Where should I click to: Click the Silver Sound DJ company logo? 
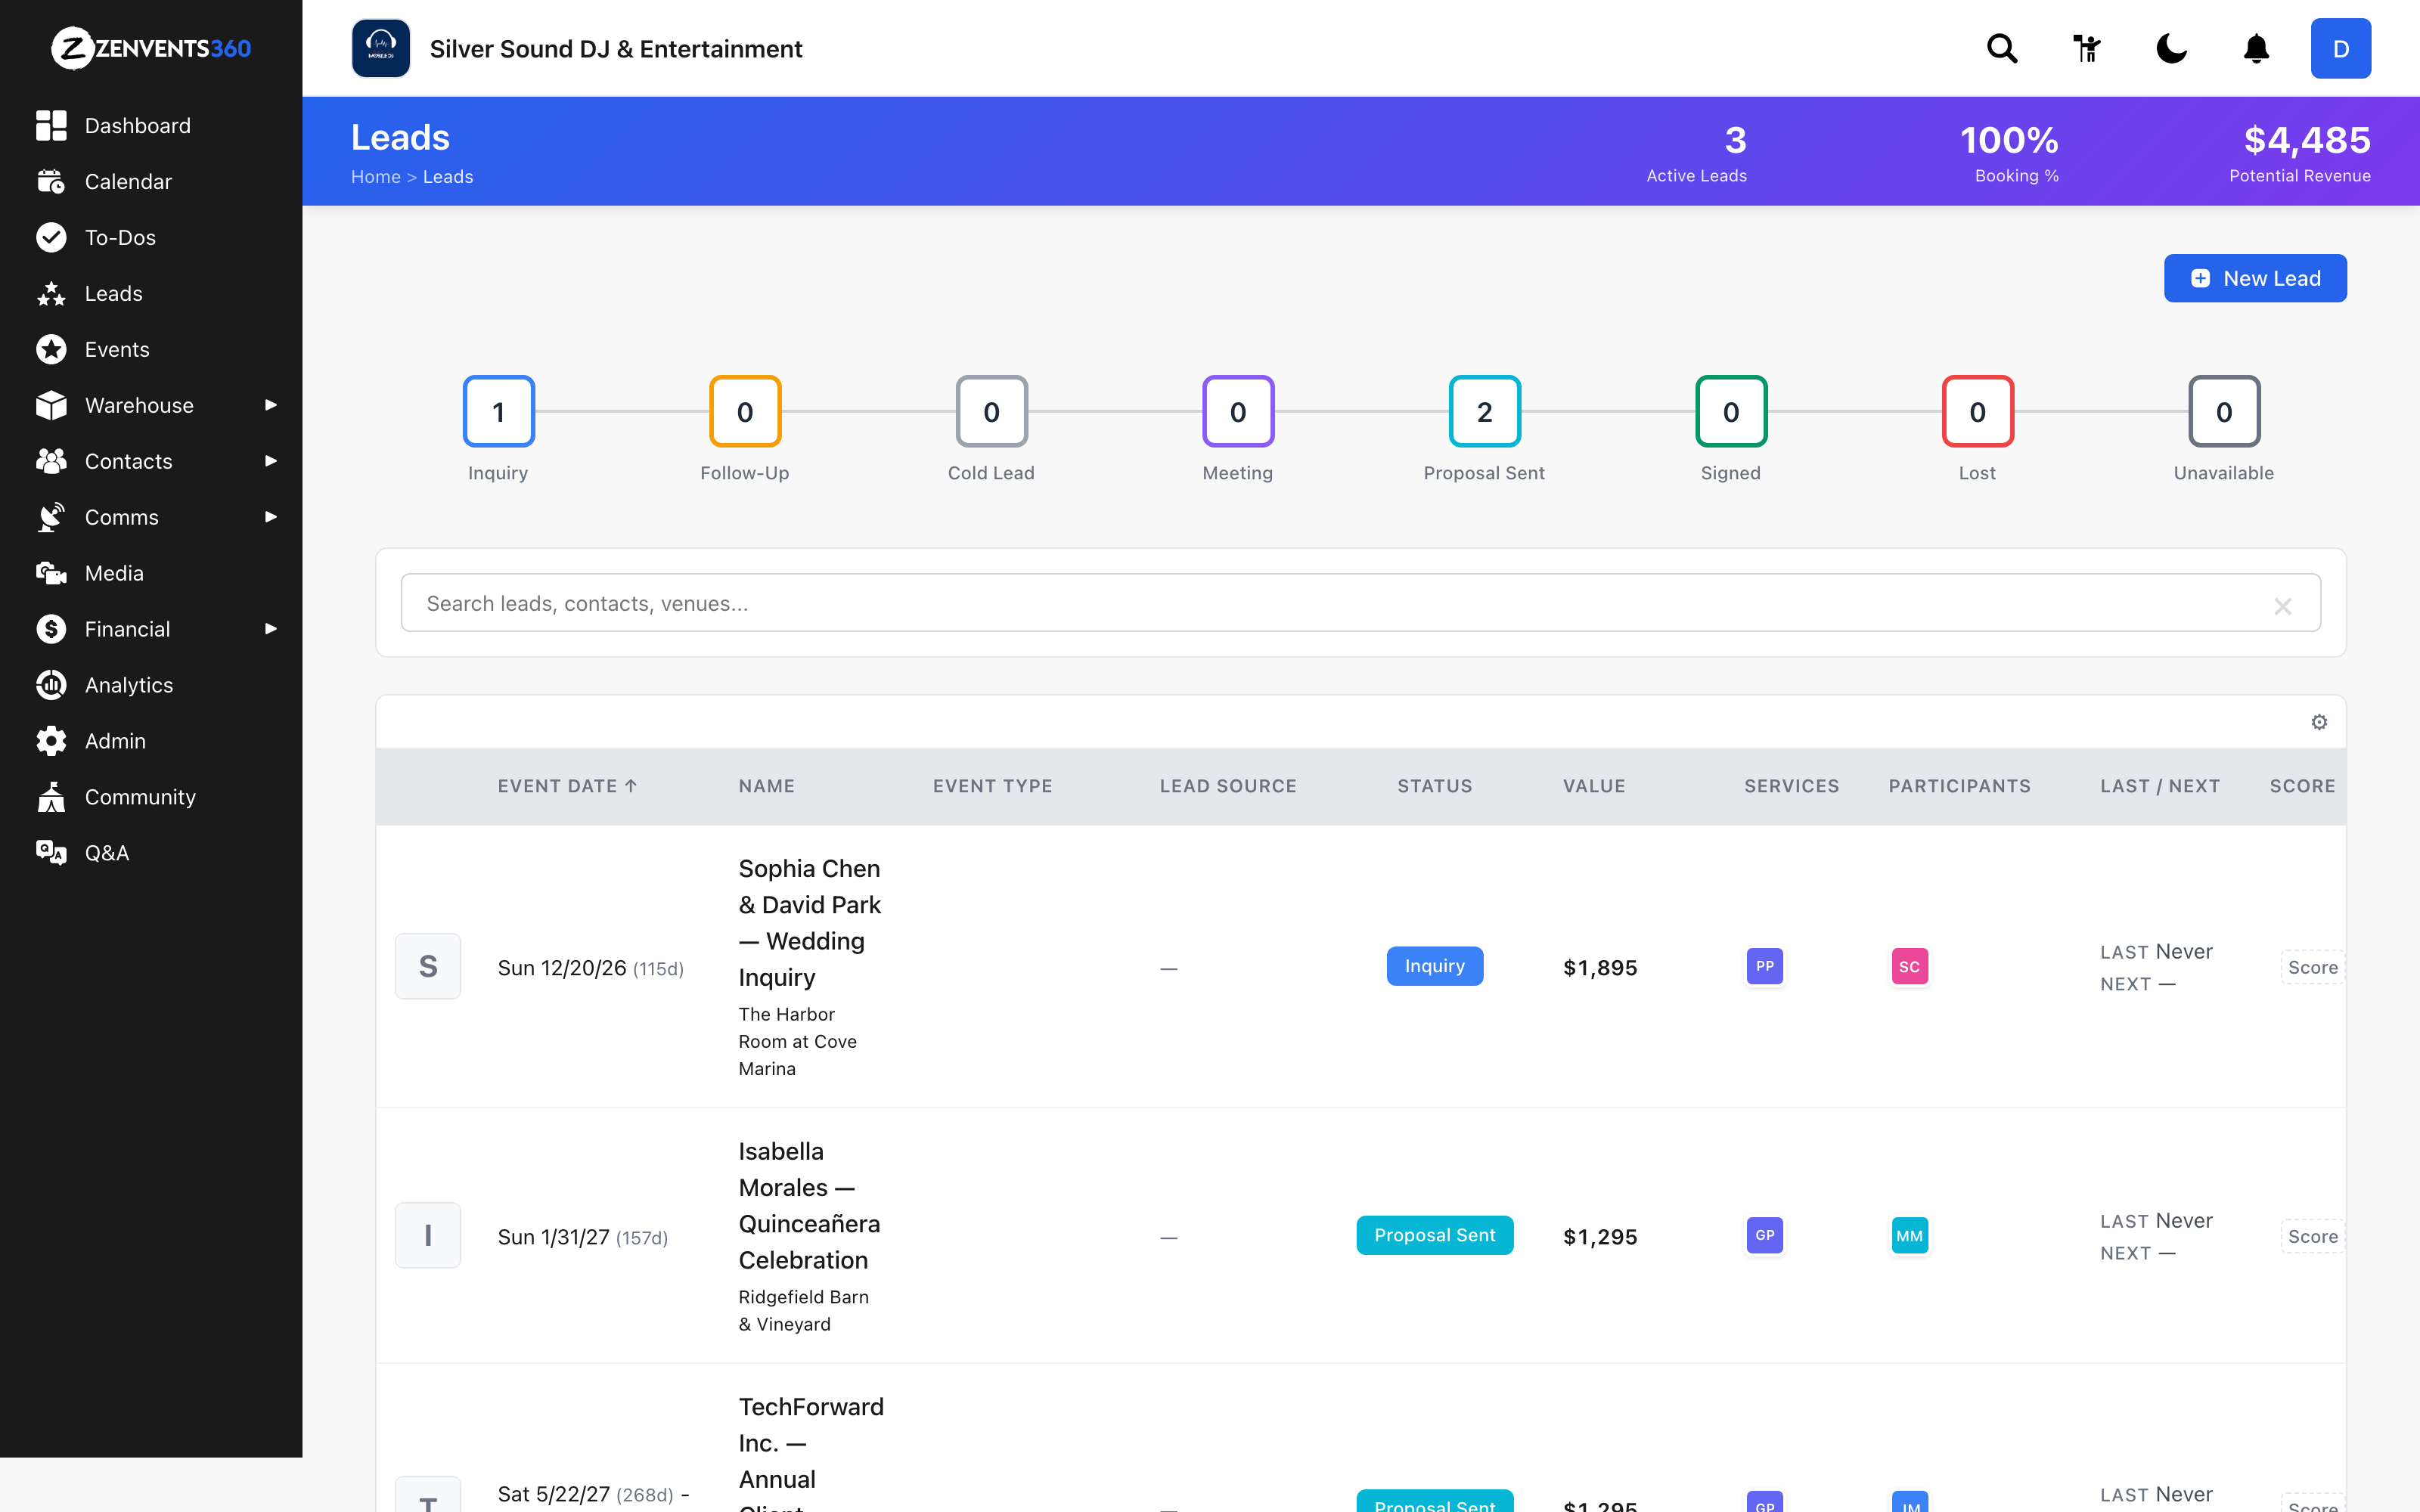point(381,48)
